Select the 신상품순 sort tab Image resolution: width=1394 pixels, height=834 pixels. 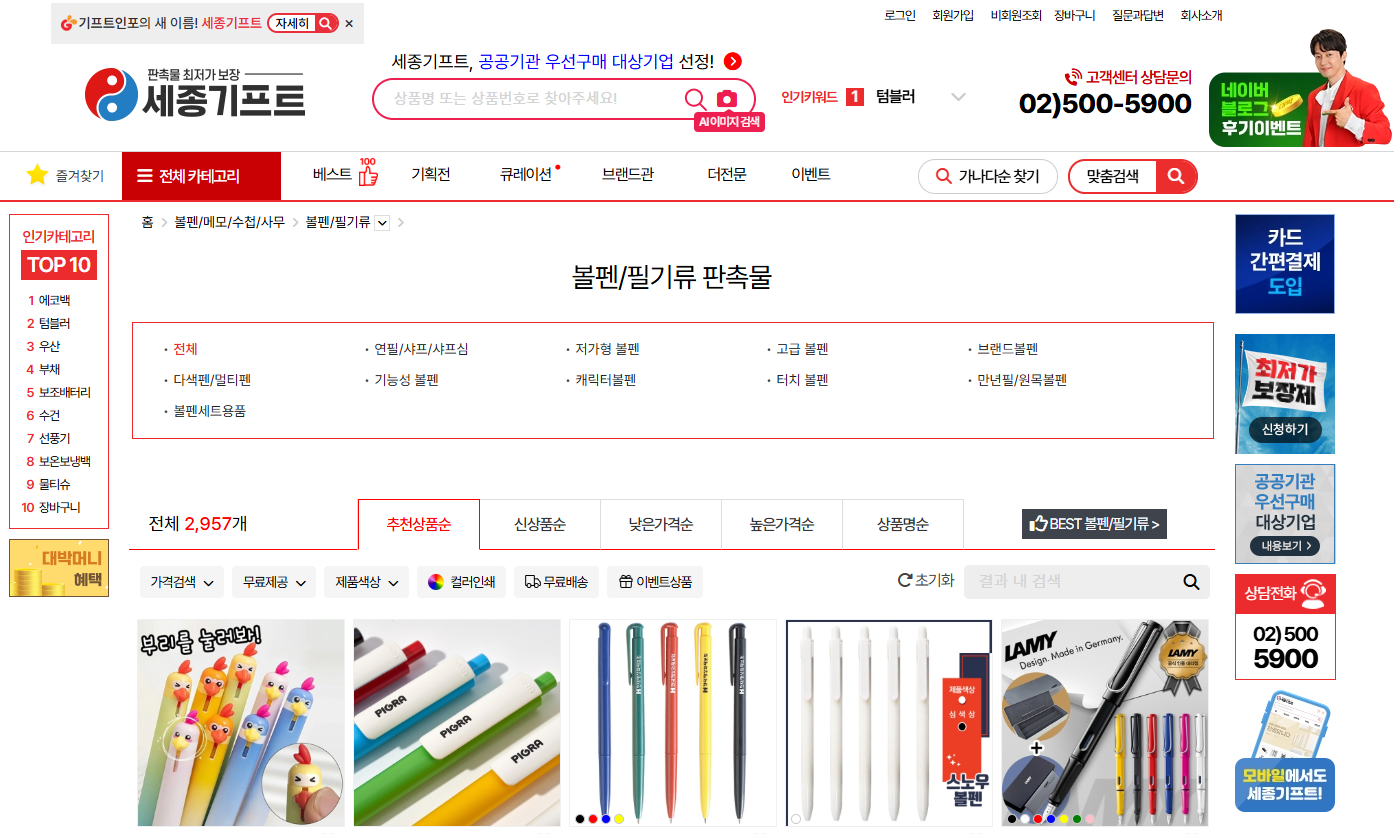(x=540, y=524)
